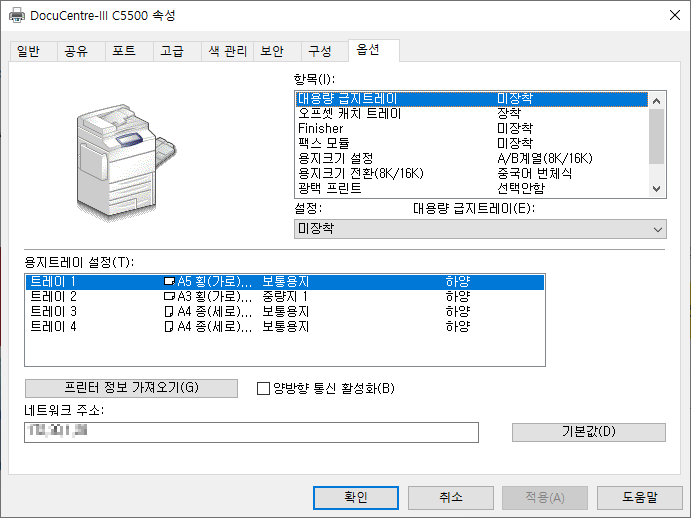Click the DocuCentre printer illustration
The height and width of the screenshot is (518, 691).
click(126, 162)
